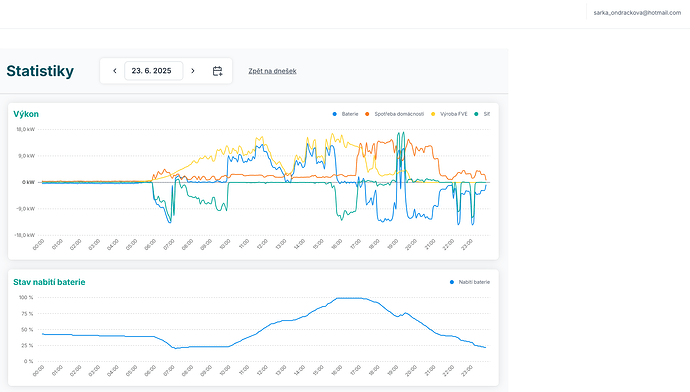Click the Stav nabití baterie chart title
The width and height of the screenshot is (690, 392).
point(49,282)
